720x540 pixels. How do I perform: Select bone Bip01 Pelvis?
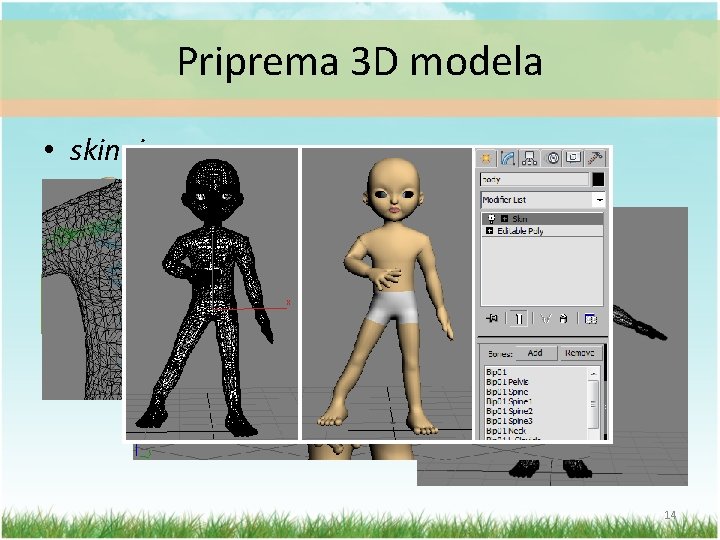click(x=536, y=382)
